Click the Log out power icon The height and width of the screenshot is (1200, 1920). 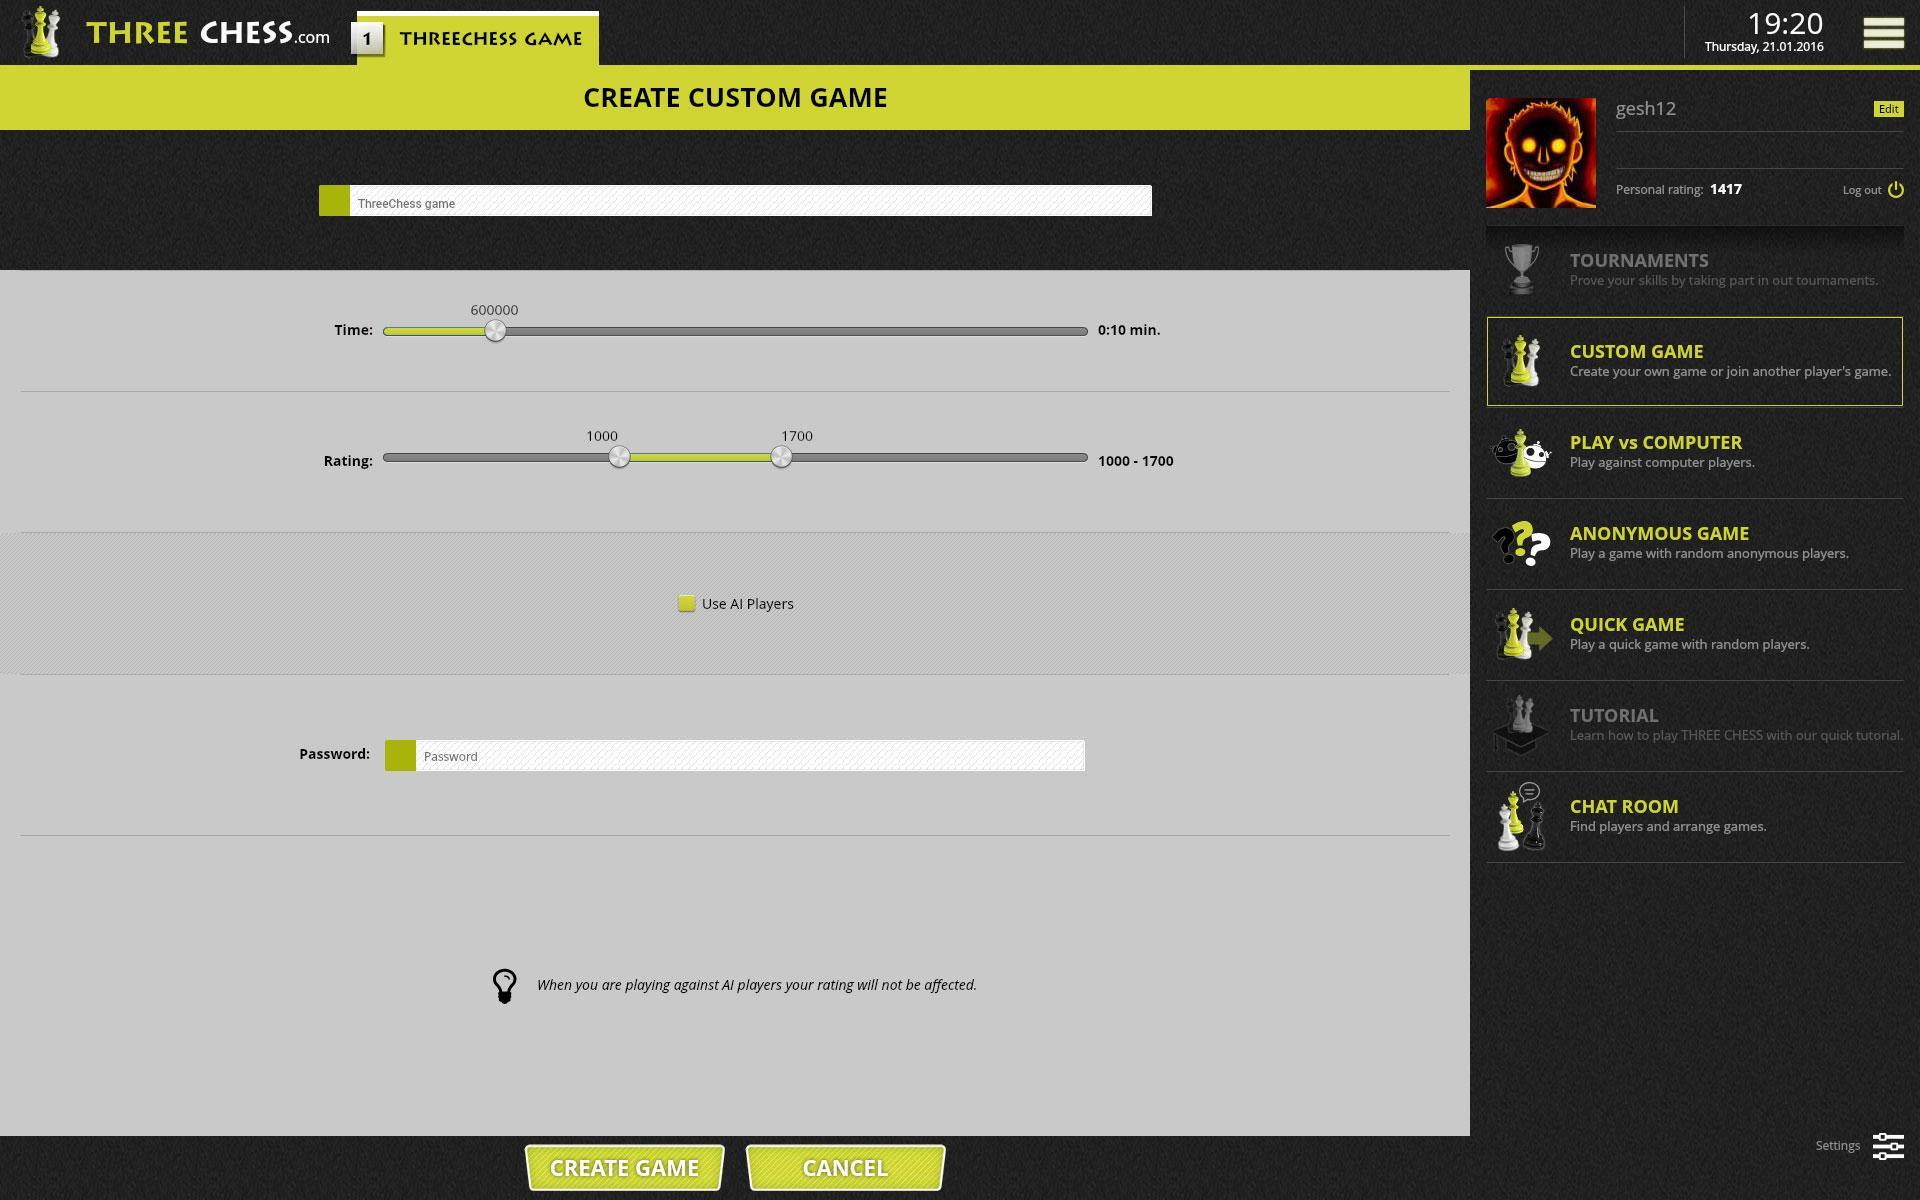pos(1896,190)
